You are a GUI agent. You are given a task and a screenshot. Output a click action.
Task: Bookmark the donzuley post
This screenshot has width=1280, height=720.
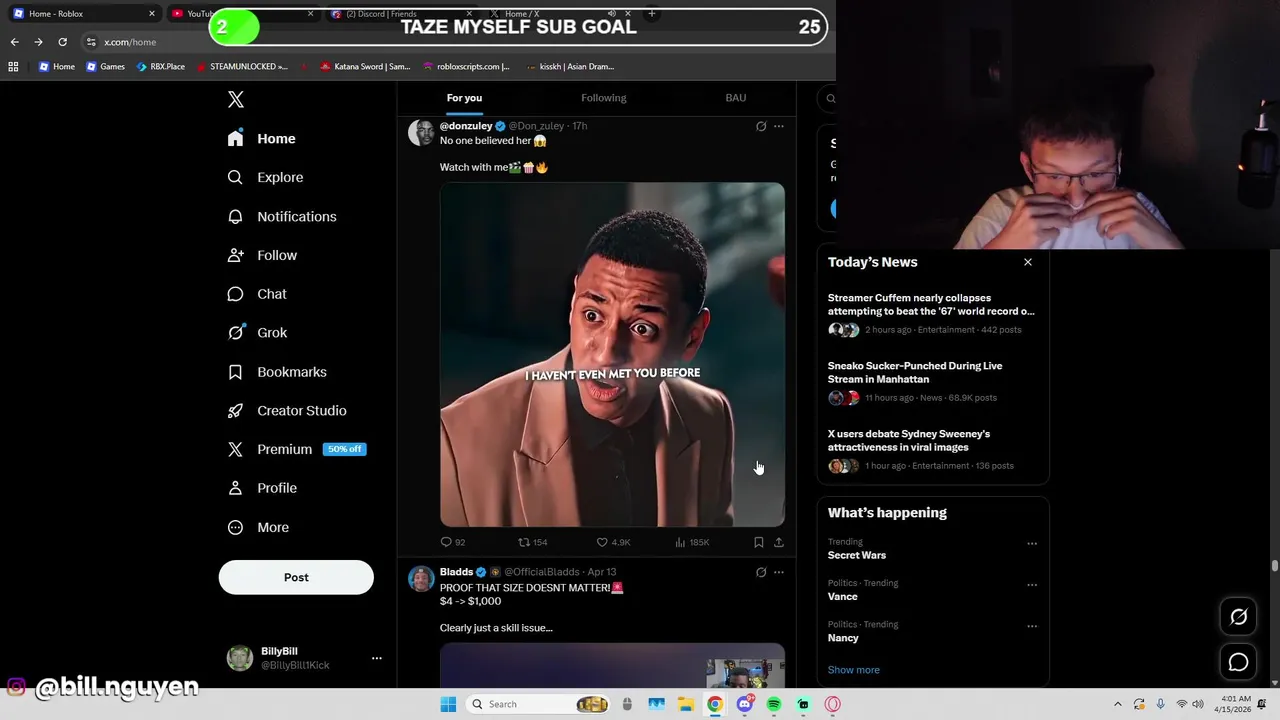759,542
